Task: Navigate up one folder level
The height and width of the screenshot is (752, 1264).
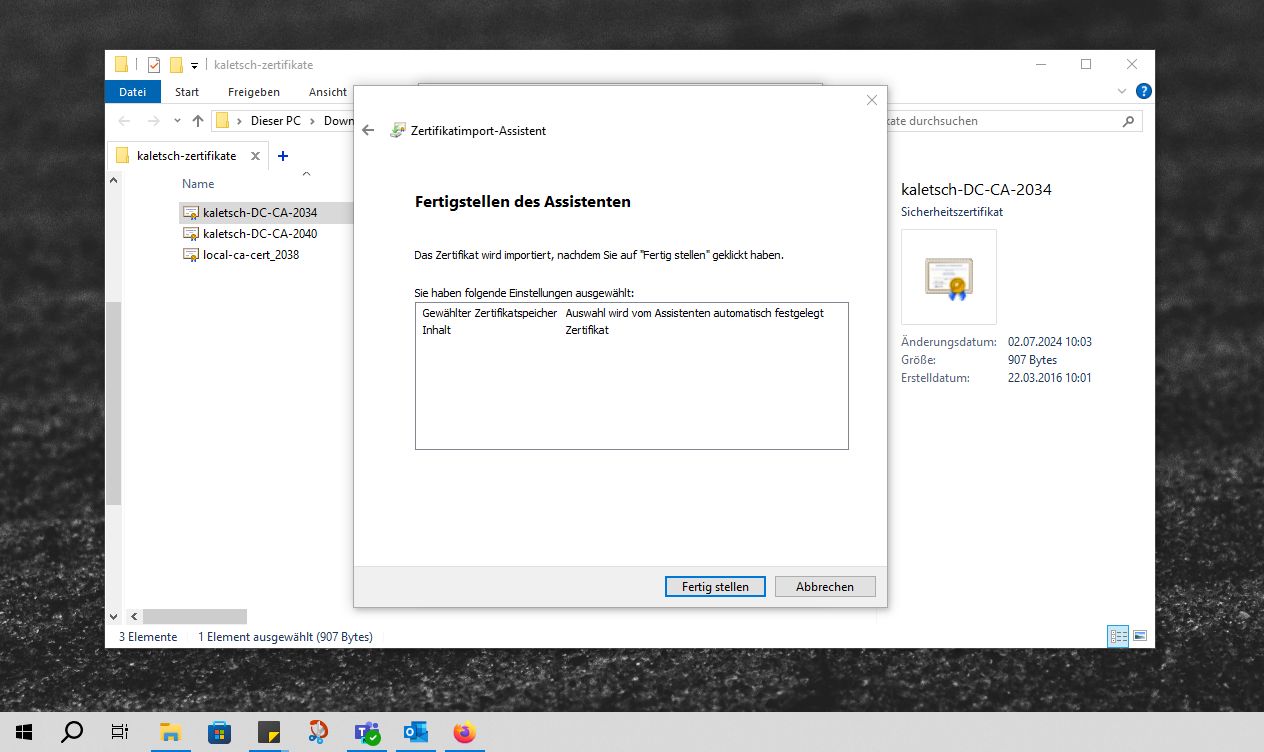Action: pos(198,121)
